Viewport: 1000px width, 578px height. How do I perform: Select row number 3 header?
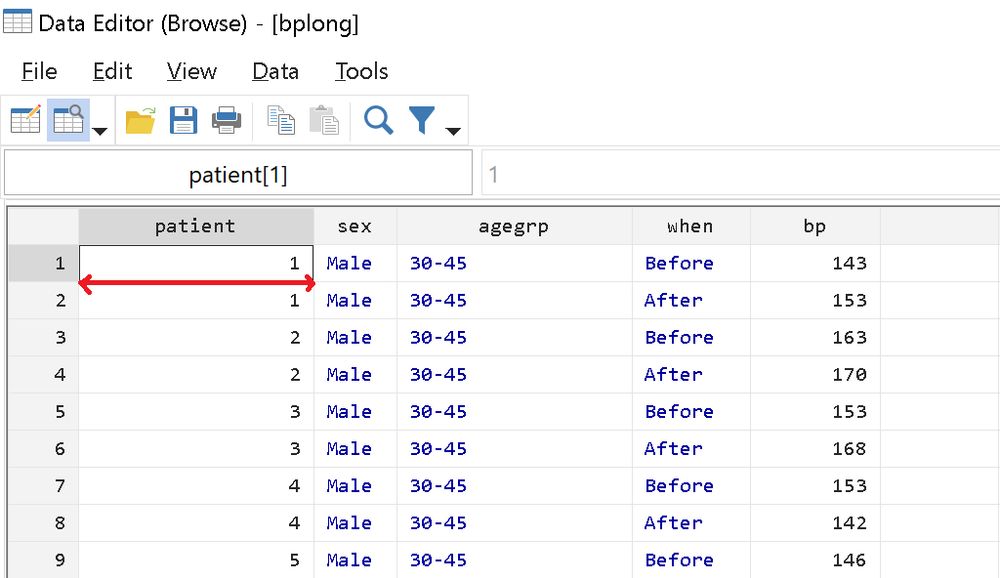[x=43, y=337]
